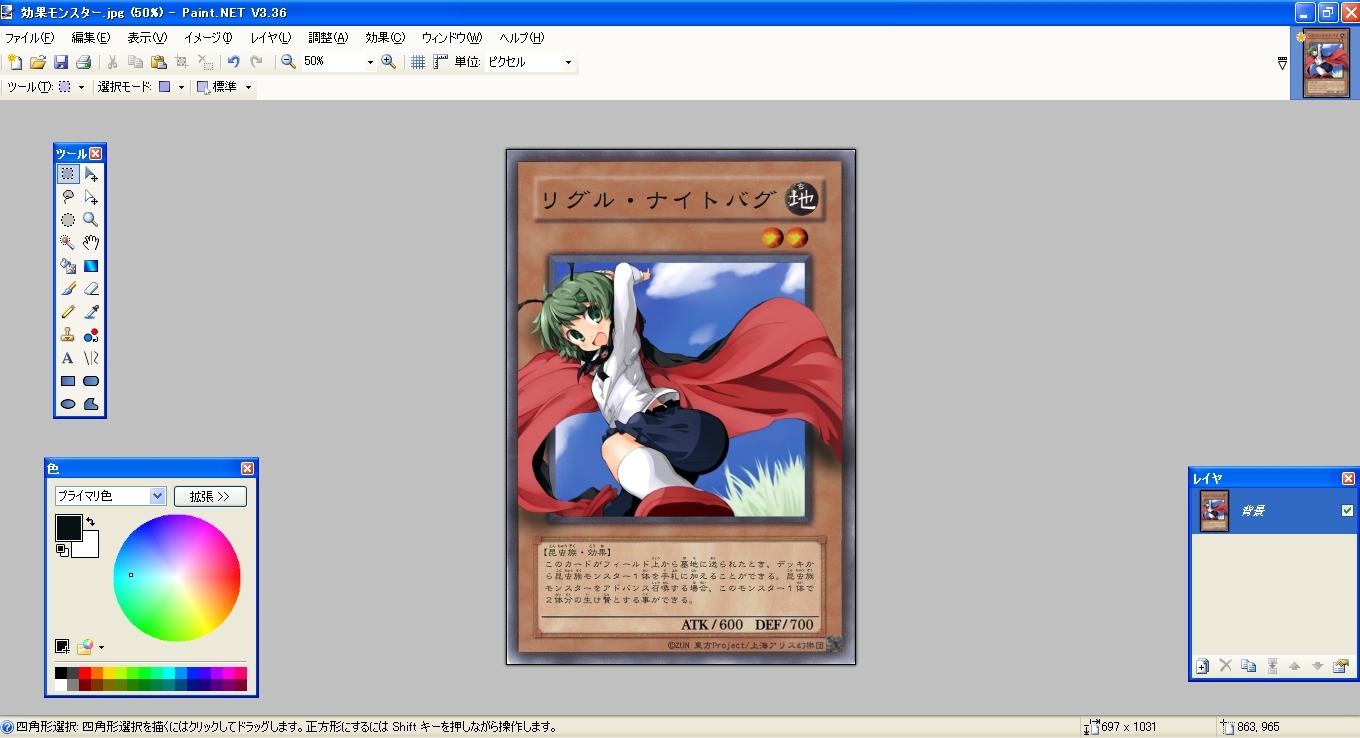
Task: Open layer properties button in Layers panel
Action: [1341, 666]
